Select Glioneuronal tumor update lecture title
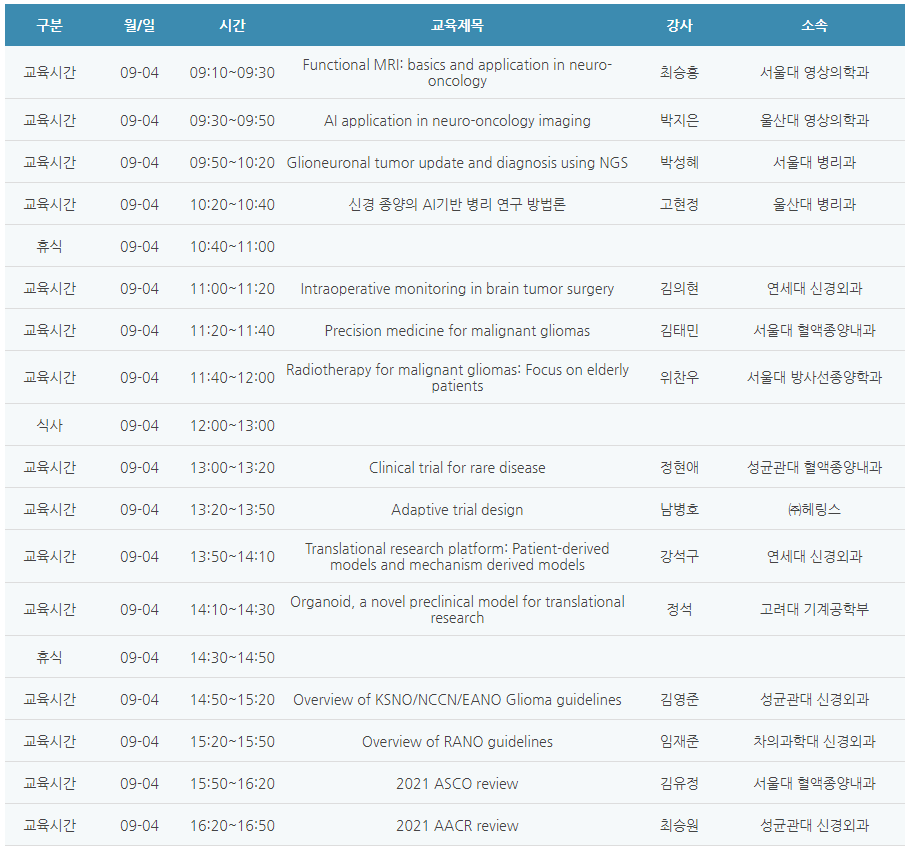This screenshot has height=856, width=913. [457, 162]
